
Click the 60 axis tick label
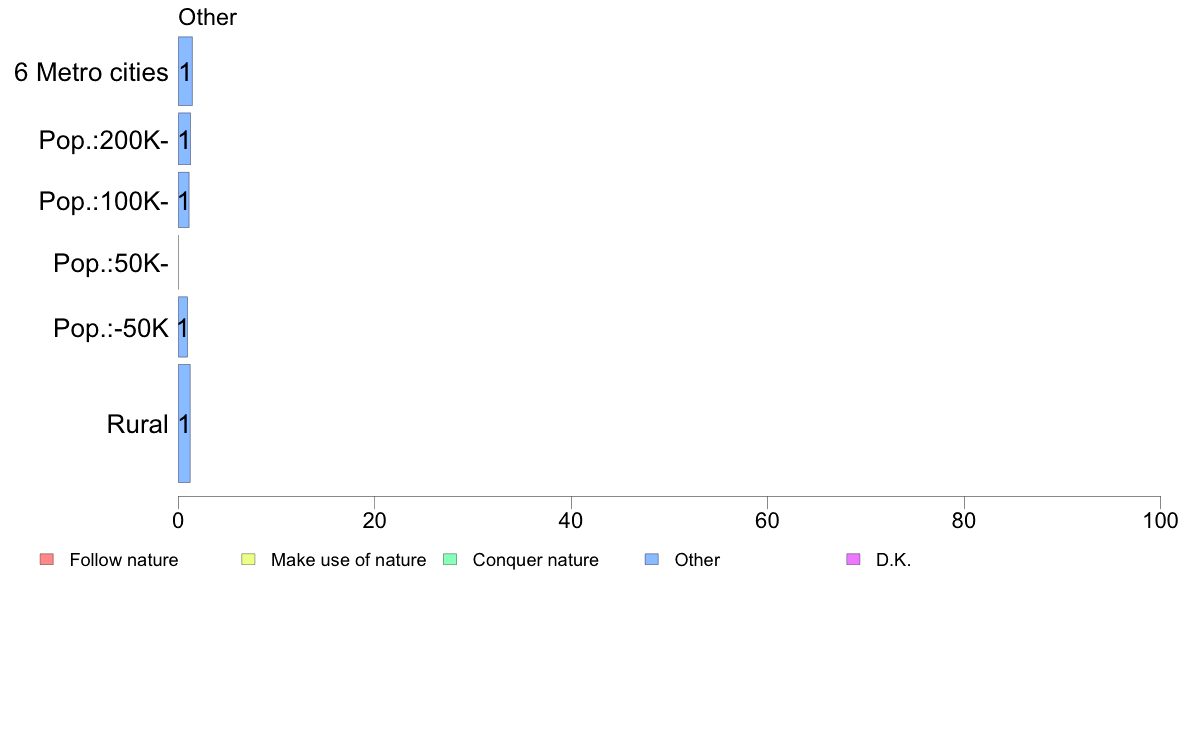(x=768, y=520)
